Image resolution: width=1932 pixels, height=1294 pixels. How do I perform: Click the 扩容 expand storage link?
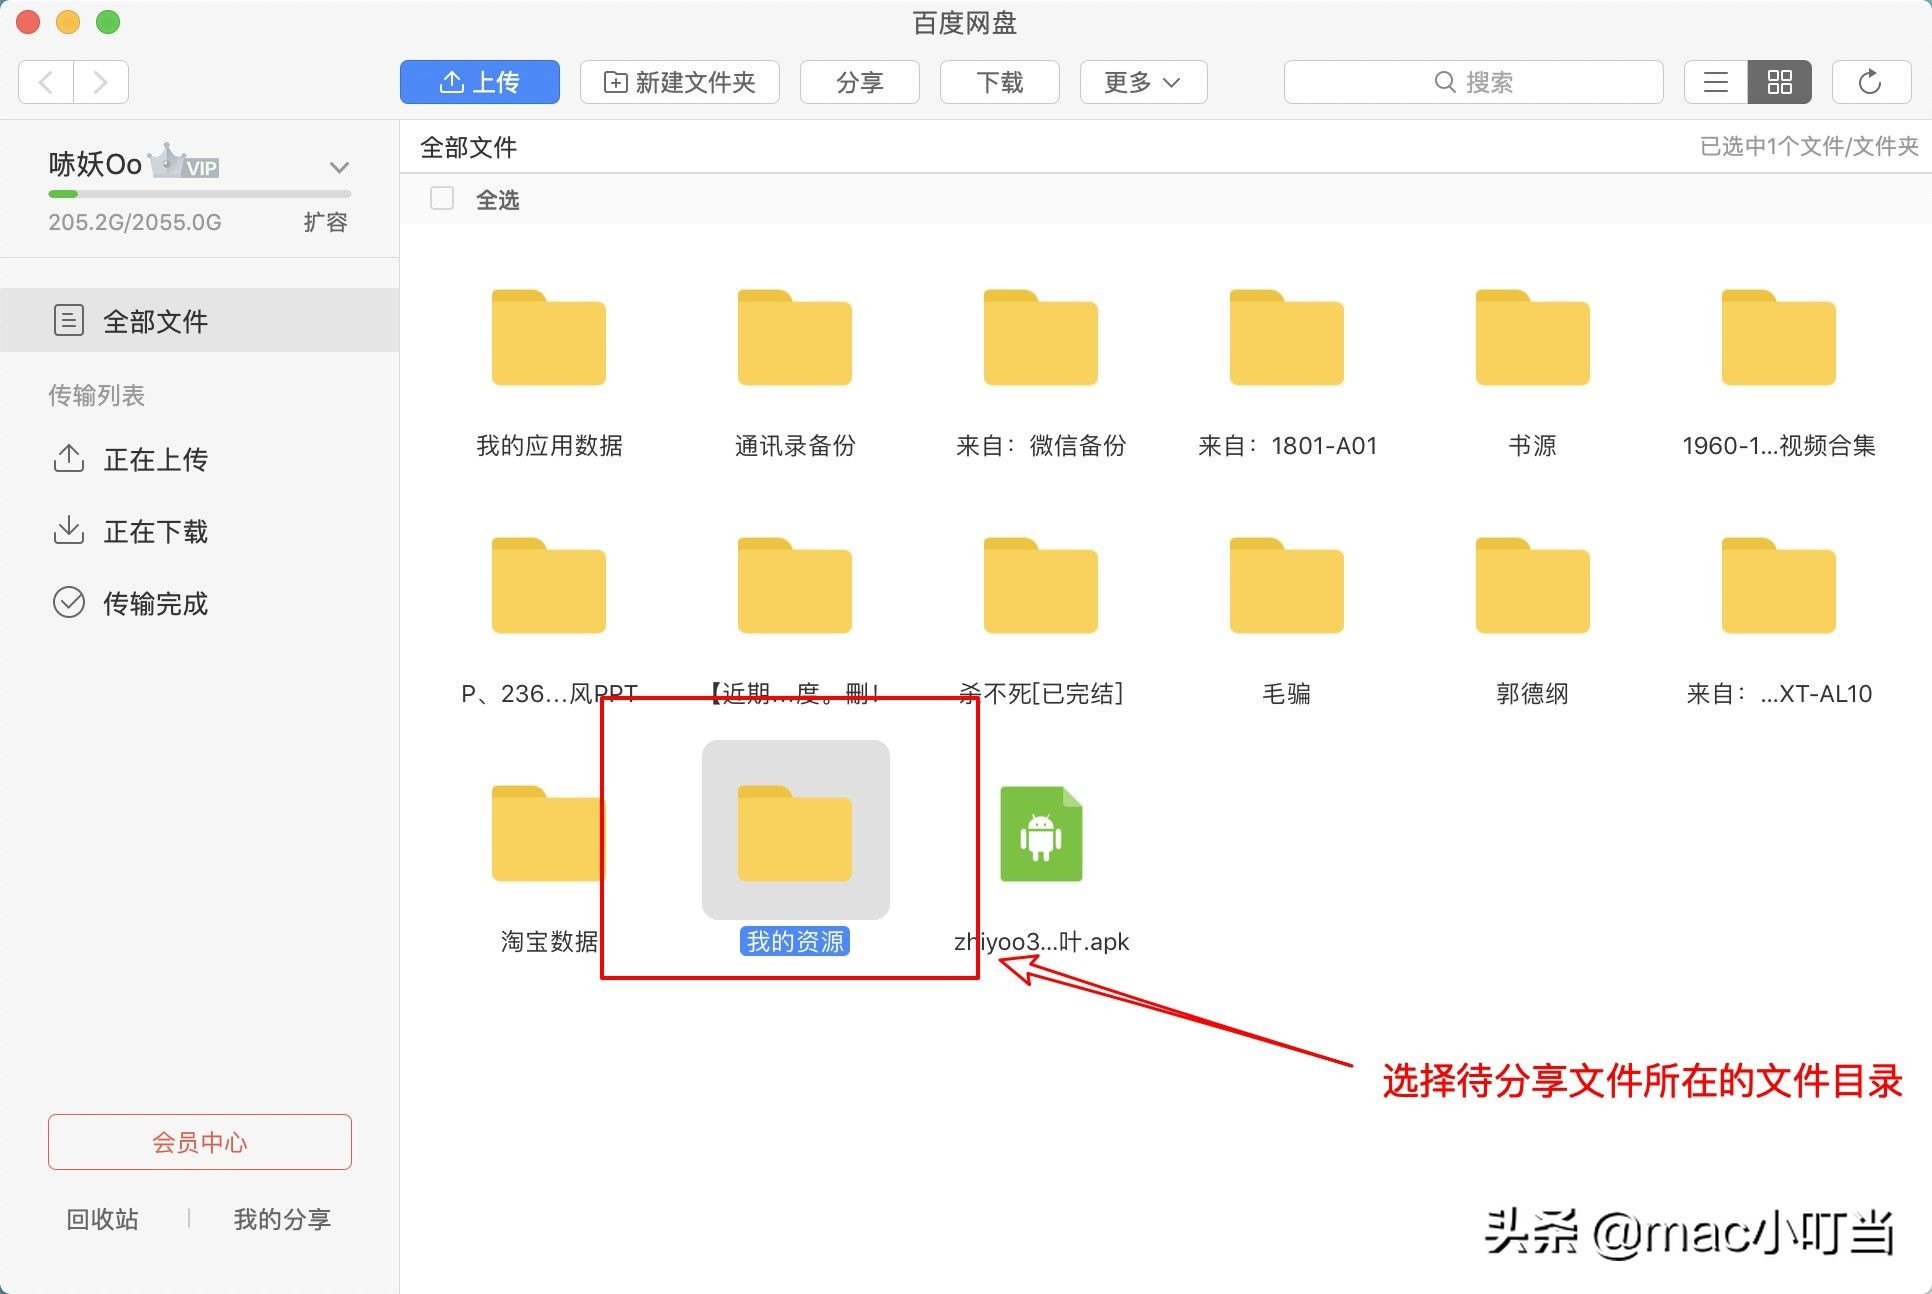pos(326,222)
